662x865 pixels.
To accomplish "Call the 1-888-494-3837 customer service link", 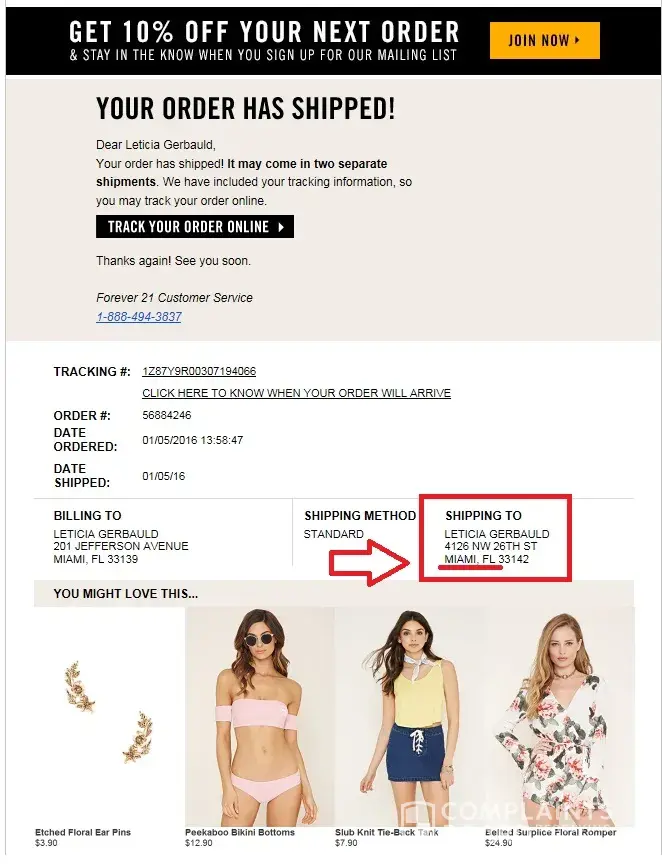I will click(139, 317).
